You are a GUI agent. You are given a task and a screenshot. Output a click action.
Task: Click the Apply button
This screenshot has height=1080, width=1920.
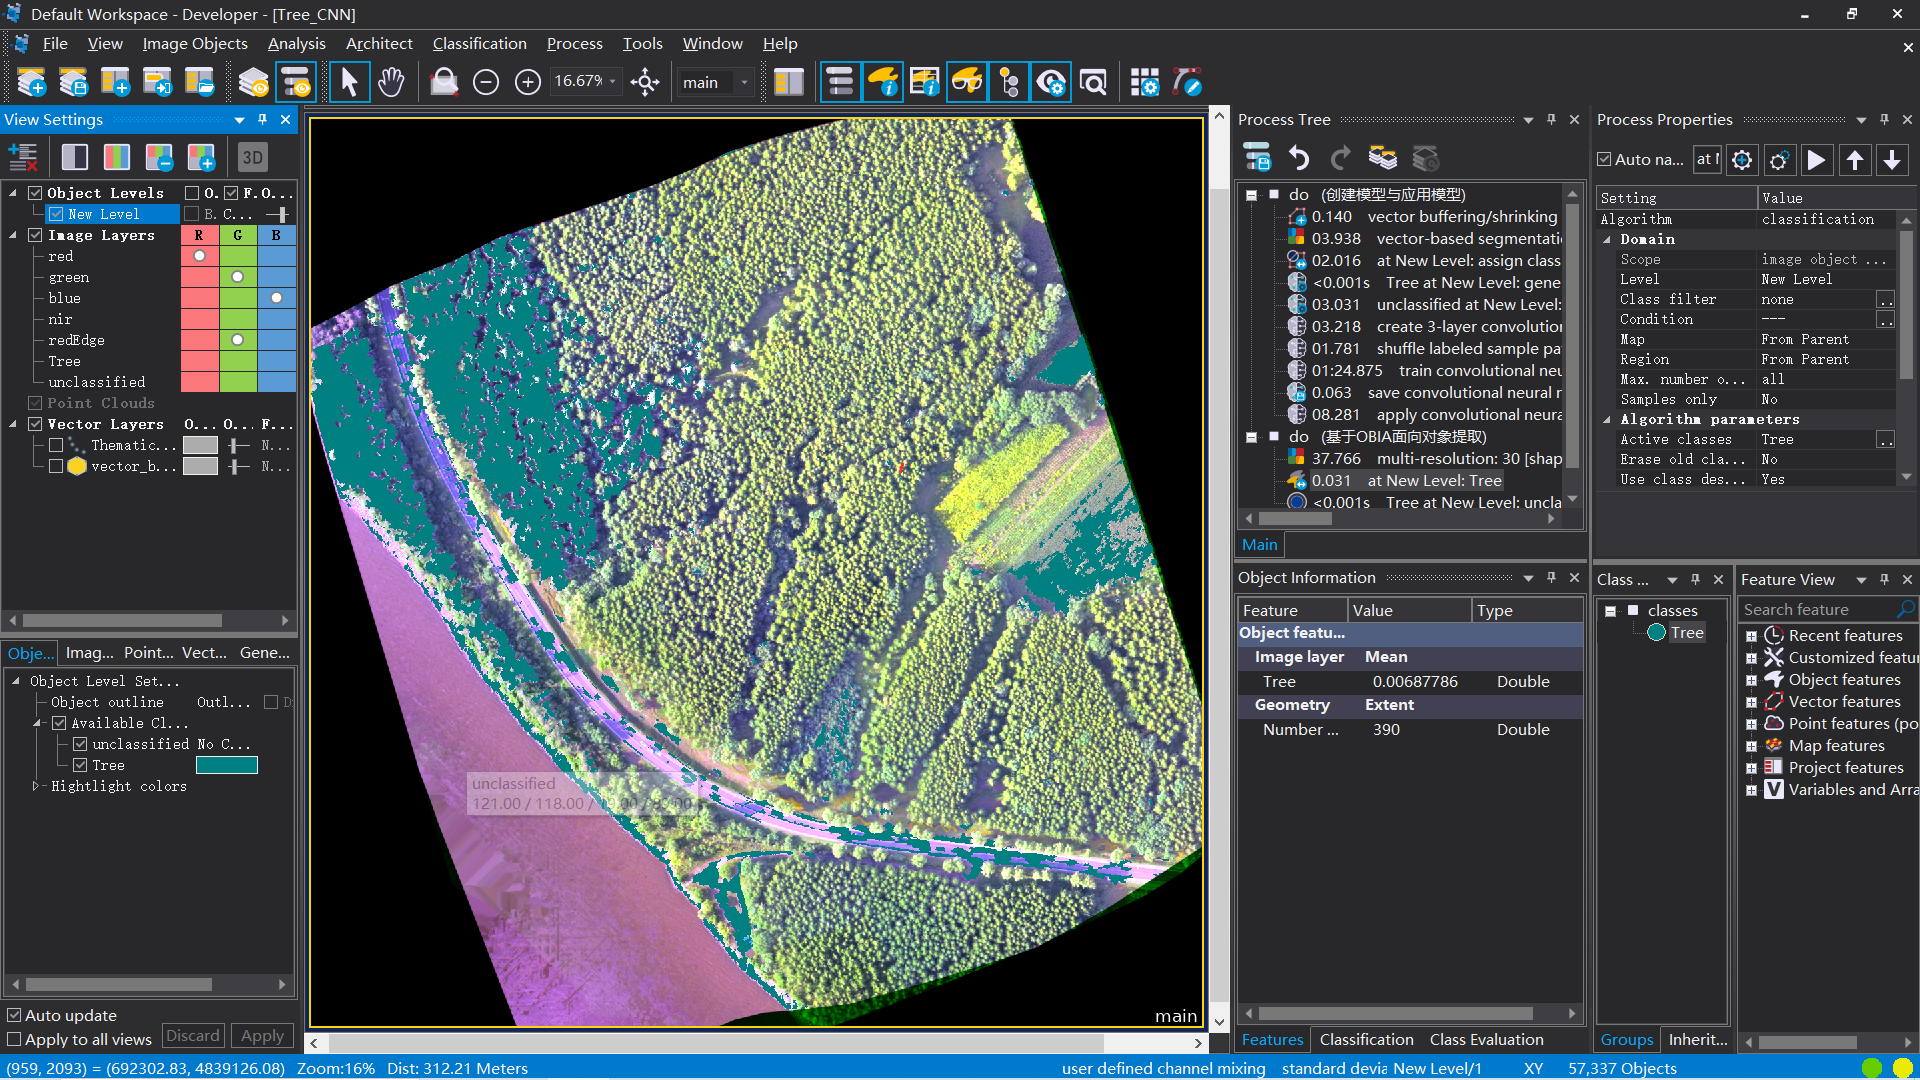pyautogui.click(x=262, y=1036)
